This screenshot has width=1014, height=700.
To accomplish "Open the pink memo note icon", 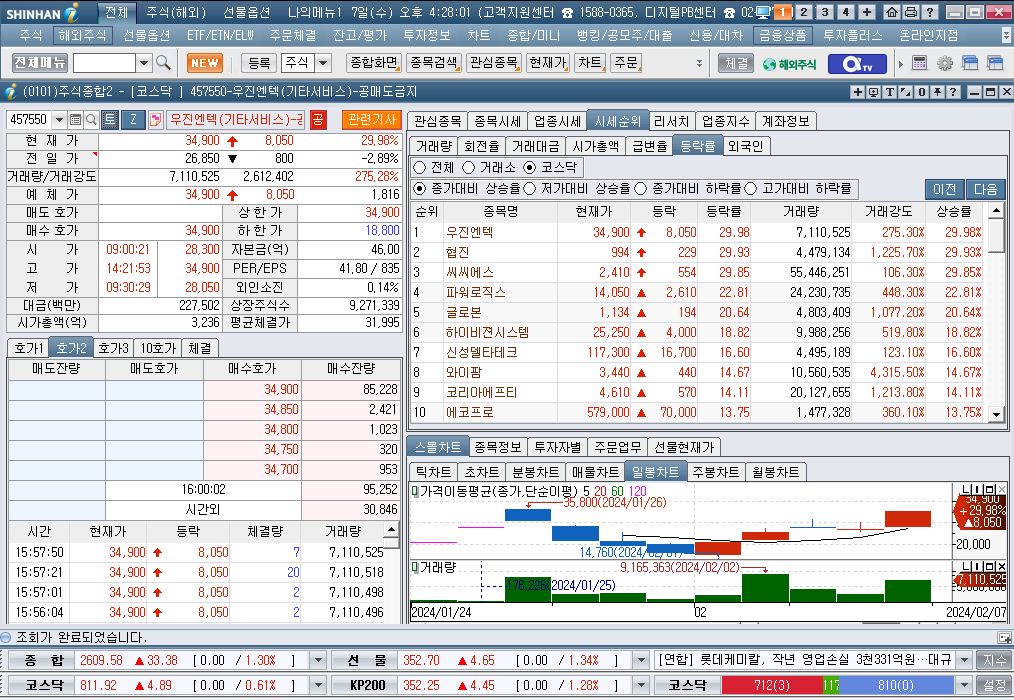I will point(155,120).
